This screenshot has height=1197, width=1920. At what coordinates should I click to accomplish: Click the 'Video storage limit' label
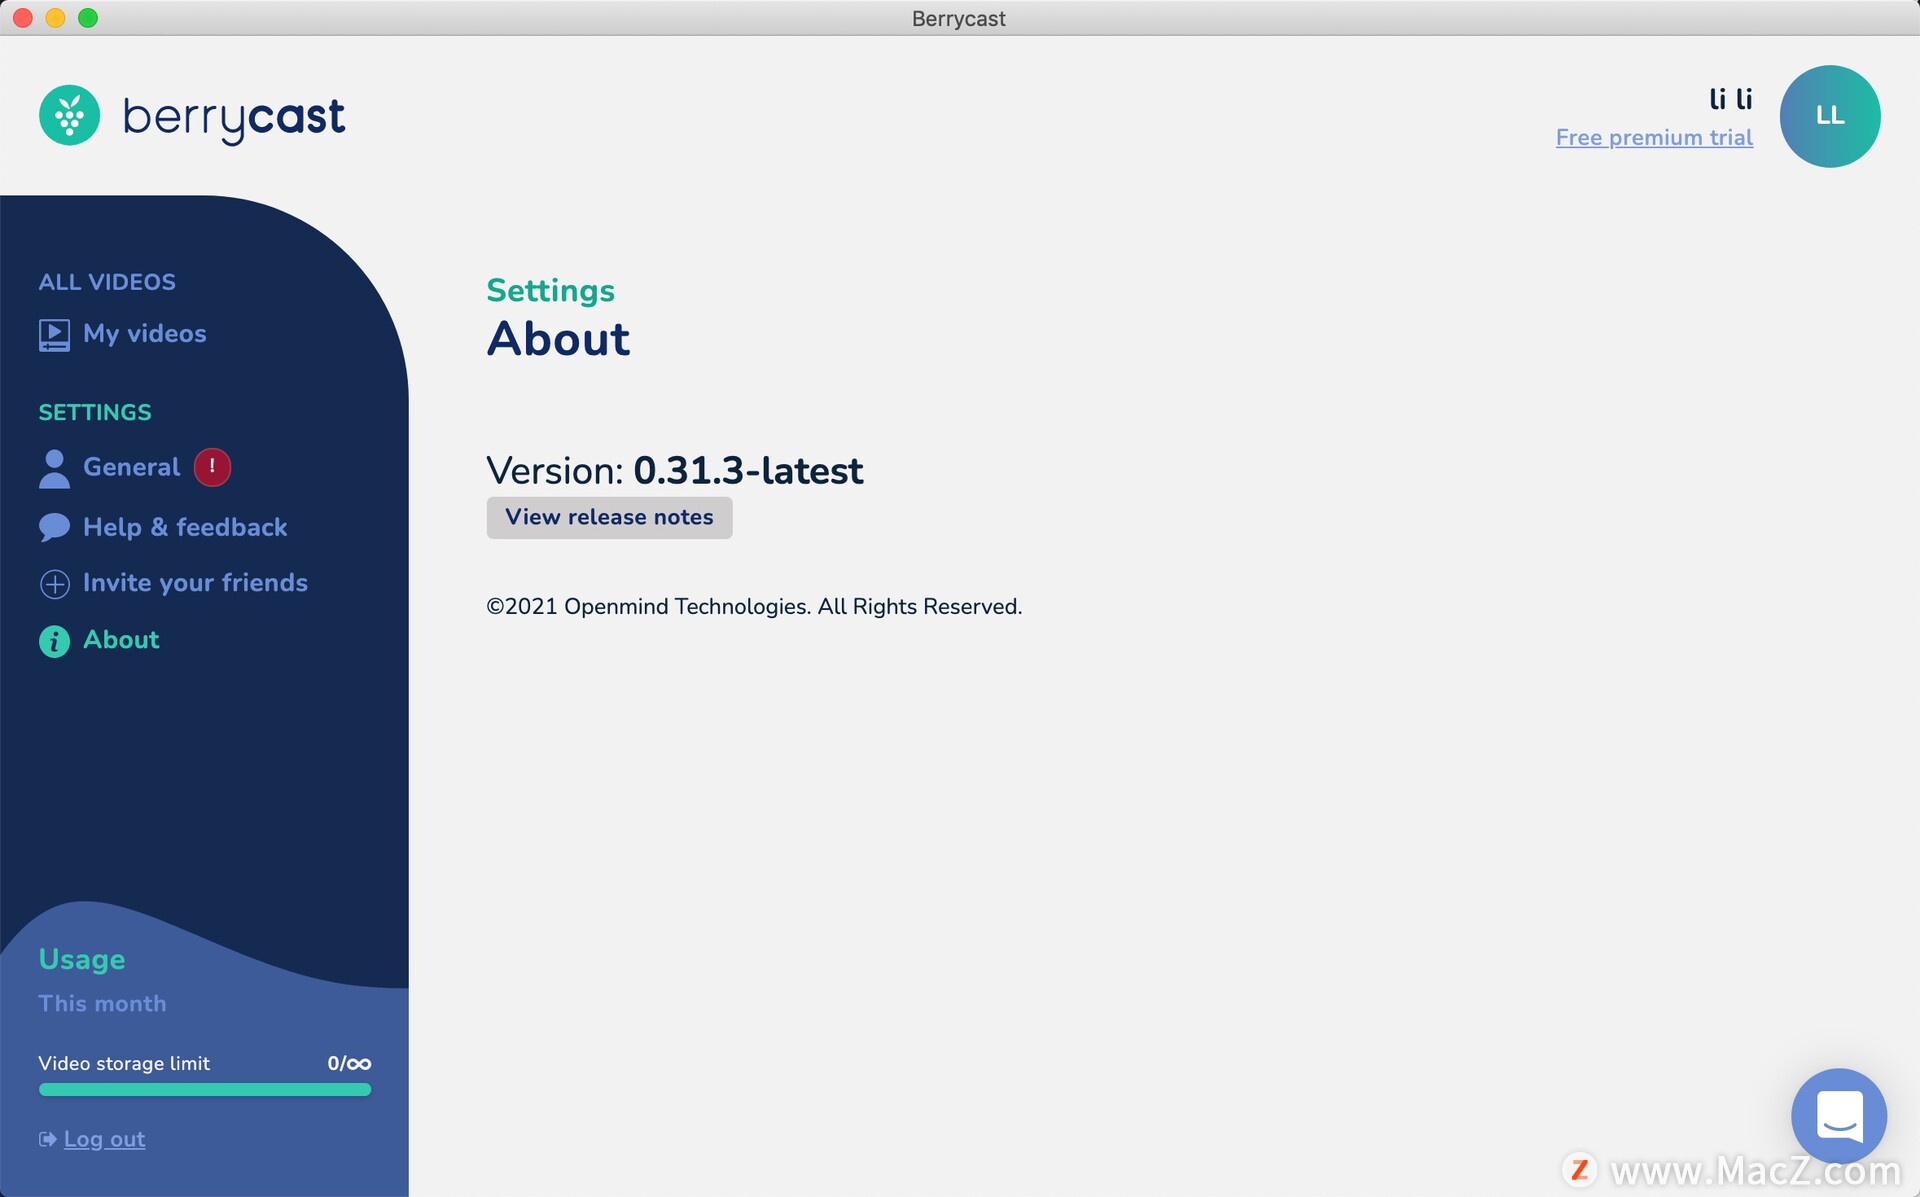[124, 1063]
